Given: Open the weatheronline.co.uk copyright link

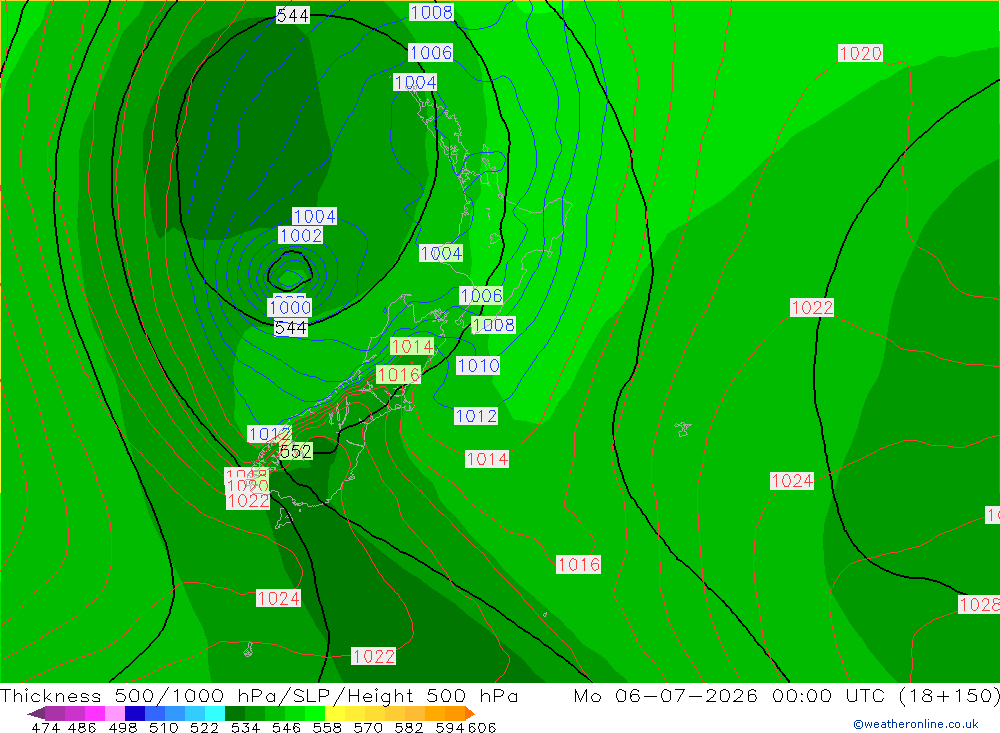Looking at the screenshot, I should pos(916,724).
